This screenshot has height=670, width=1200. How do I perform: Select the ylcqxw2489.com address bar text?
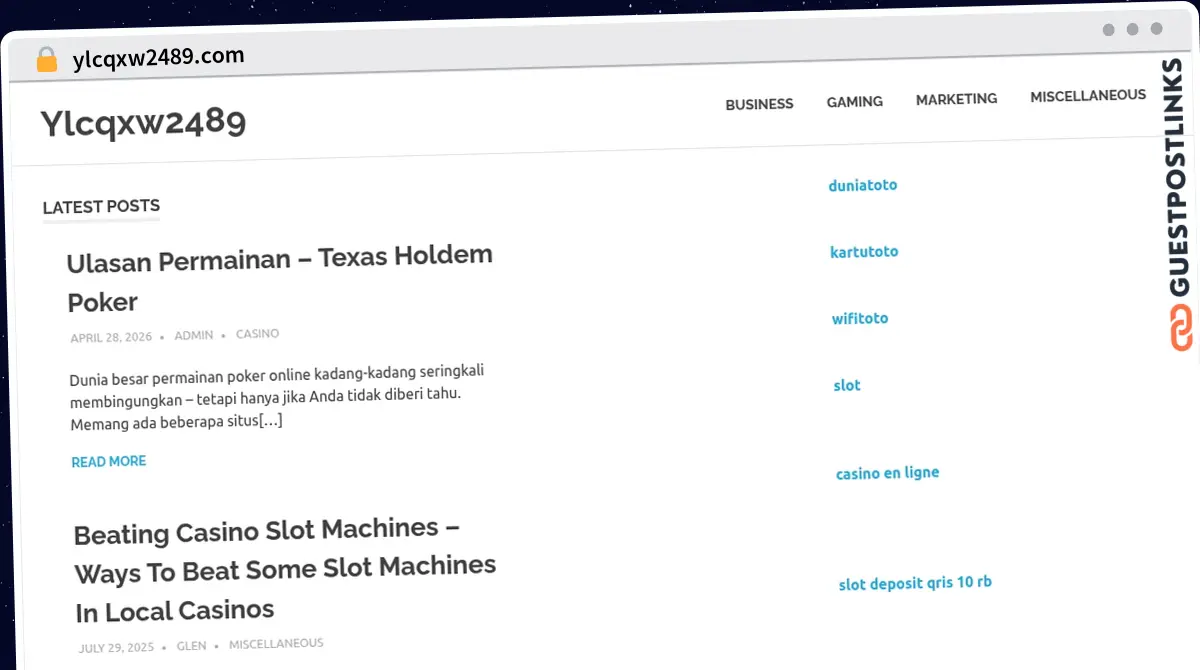coord(158,57)
